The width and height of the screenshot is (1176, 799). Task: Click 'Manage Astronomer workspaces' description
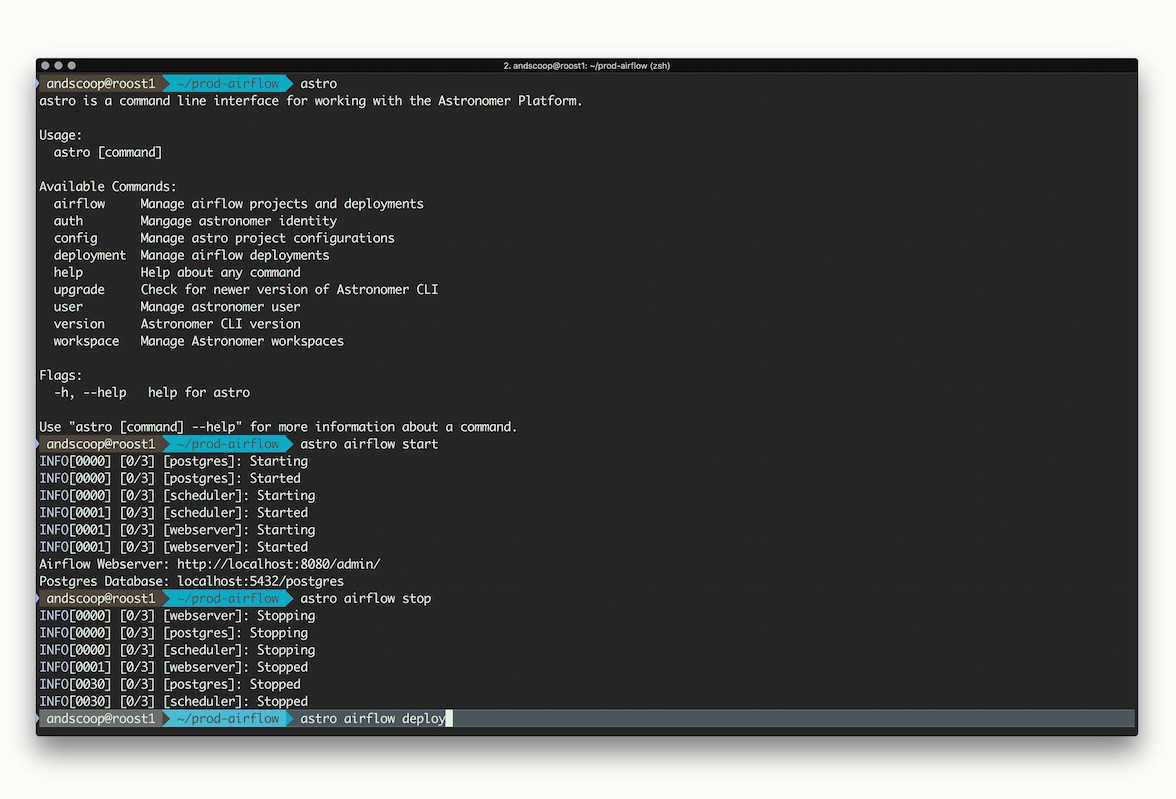point(242,341)
